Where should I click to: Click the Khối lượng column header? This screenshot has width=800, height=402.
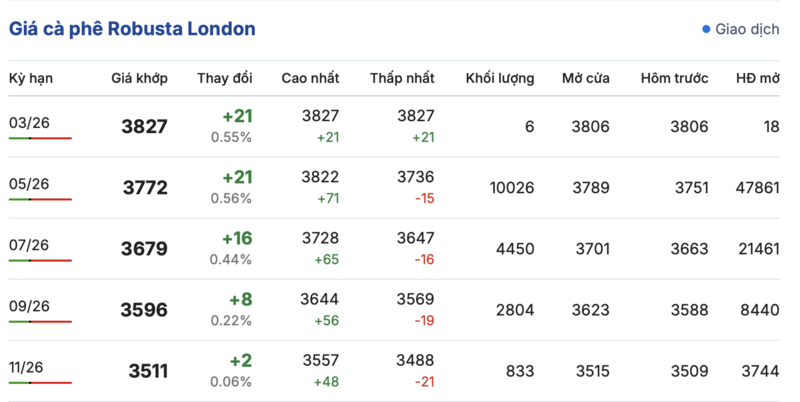(x=500, y=78)
